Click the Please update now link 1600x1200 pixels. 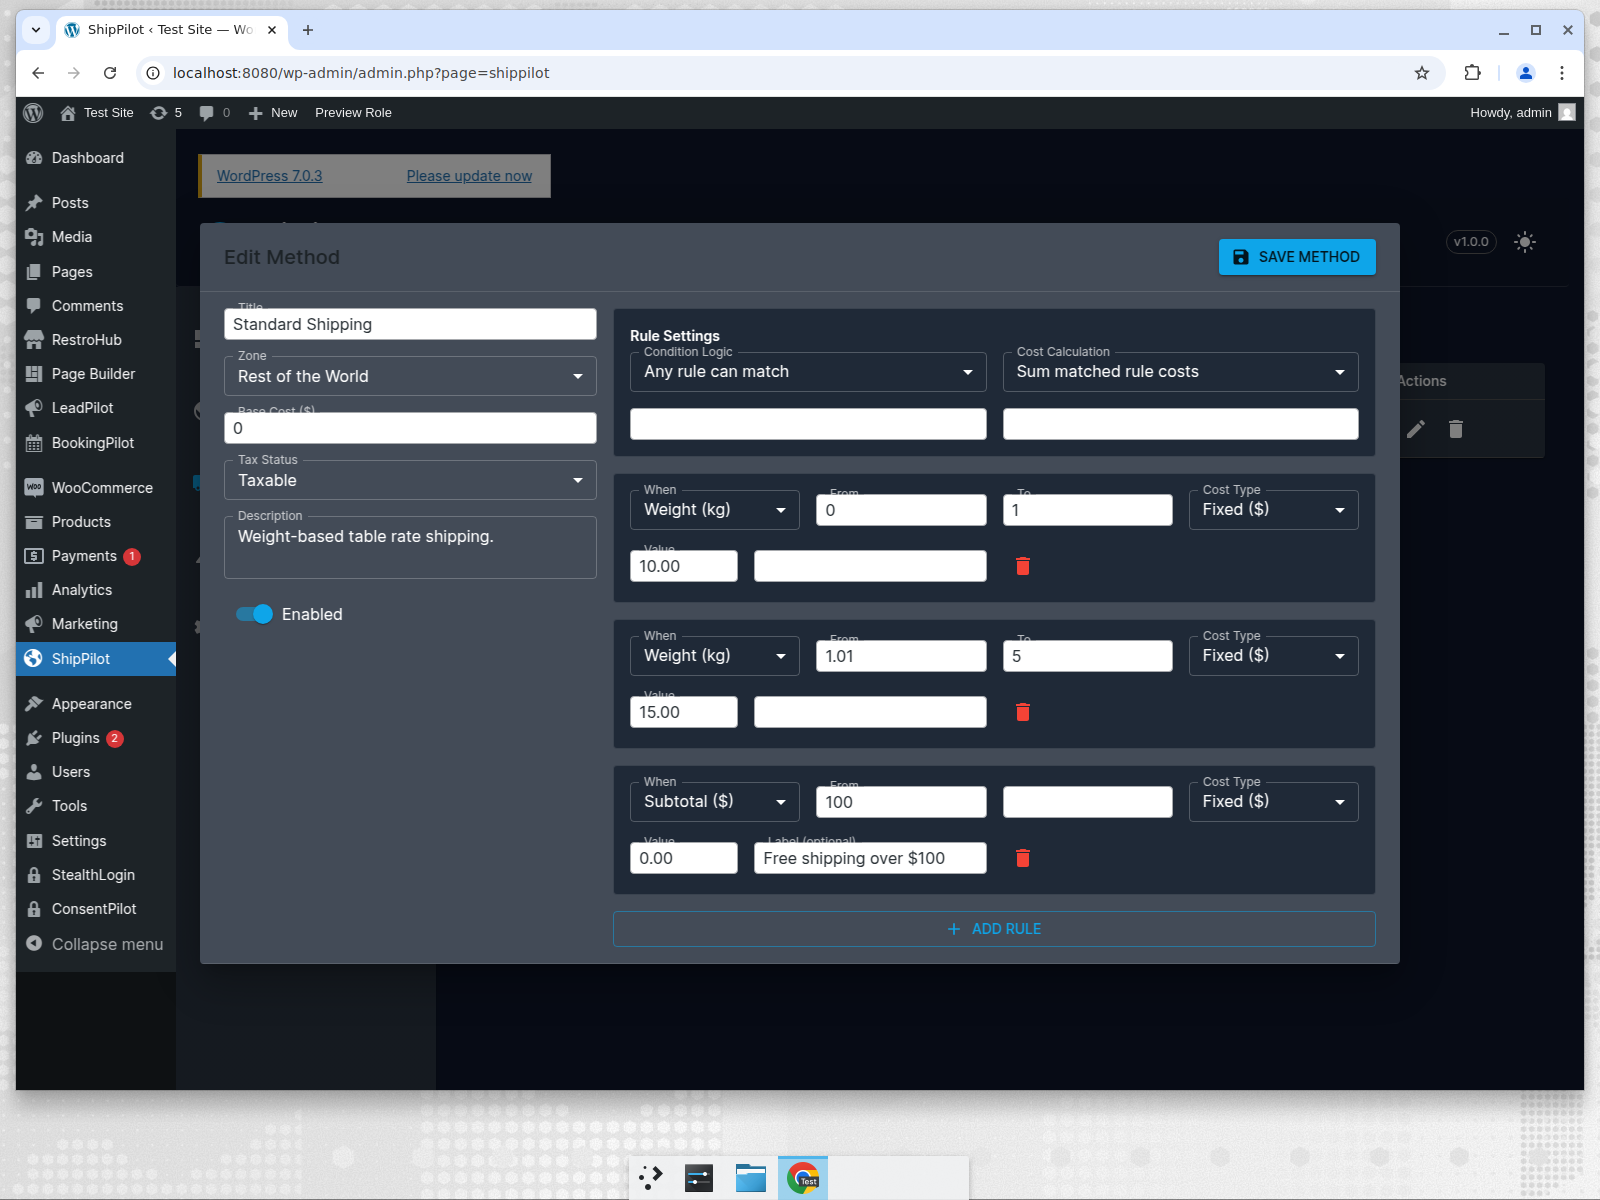[x=469, y=176]
